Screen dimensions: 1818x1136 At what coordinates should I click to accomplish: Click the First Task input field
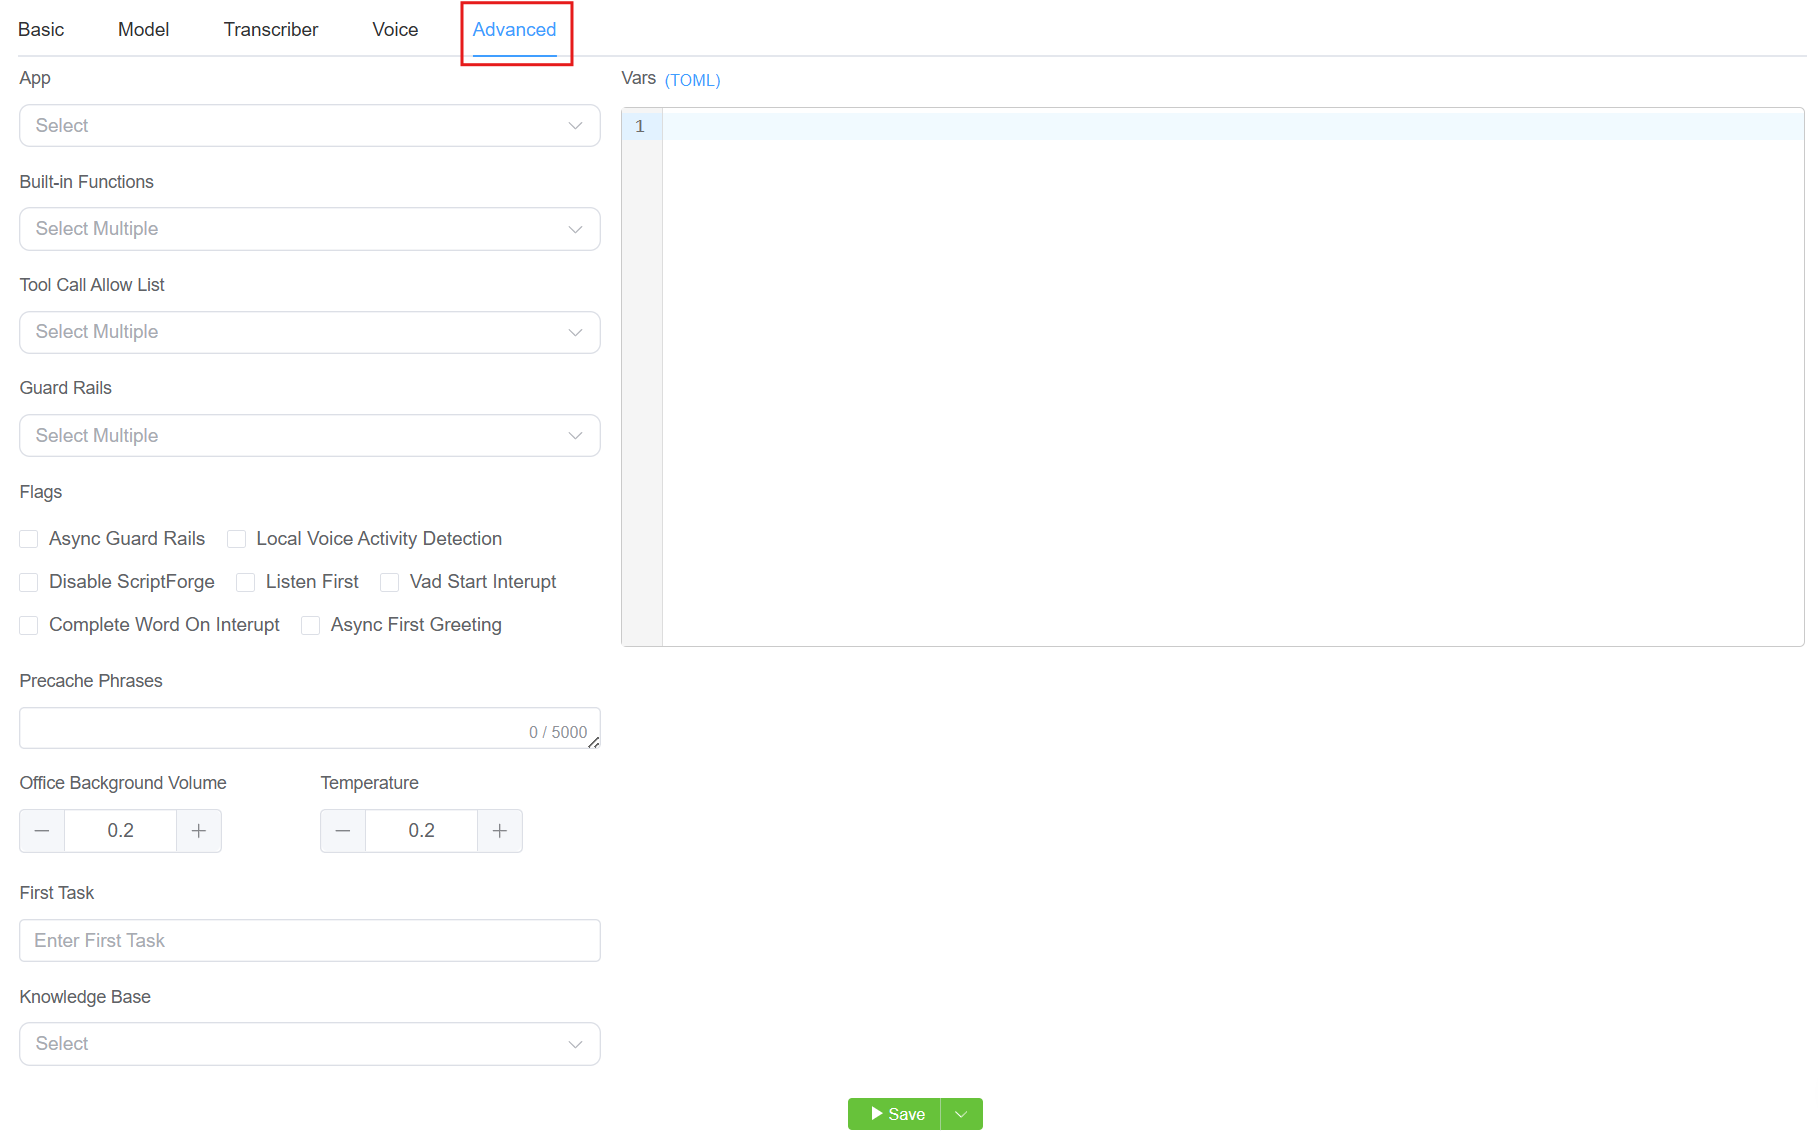pos(309,941)
